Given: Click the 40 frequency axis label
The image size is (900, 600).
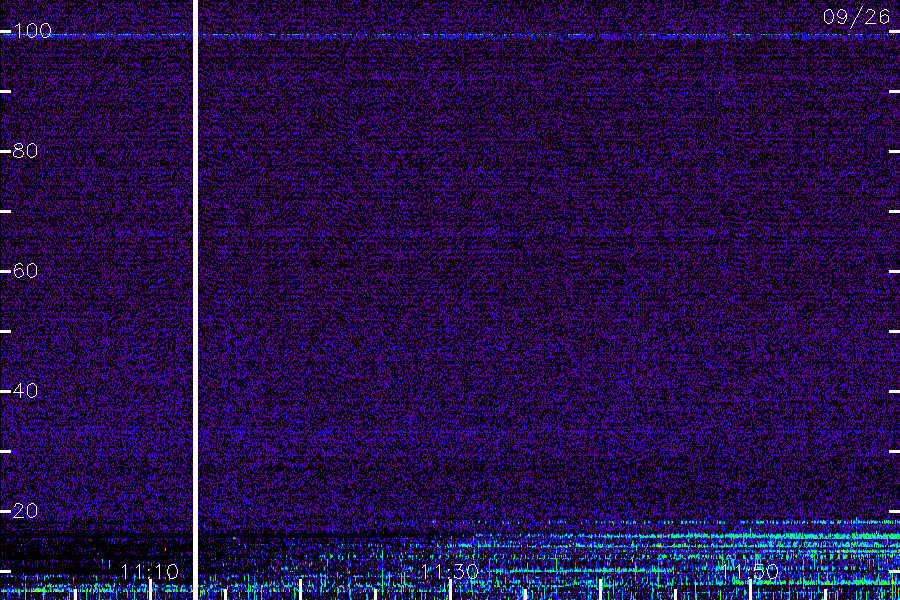Looking at the screenshot, I should point(25,391).
